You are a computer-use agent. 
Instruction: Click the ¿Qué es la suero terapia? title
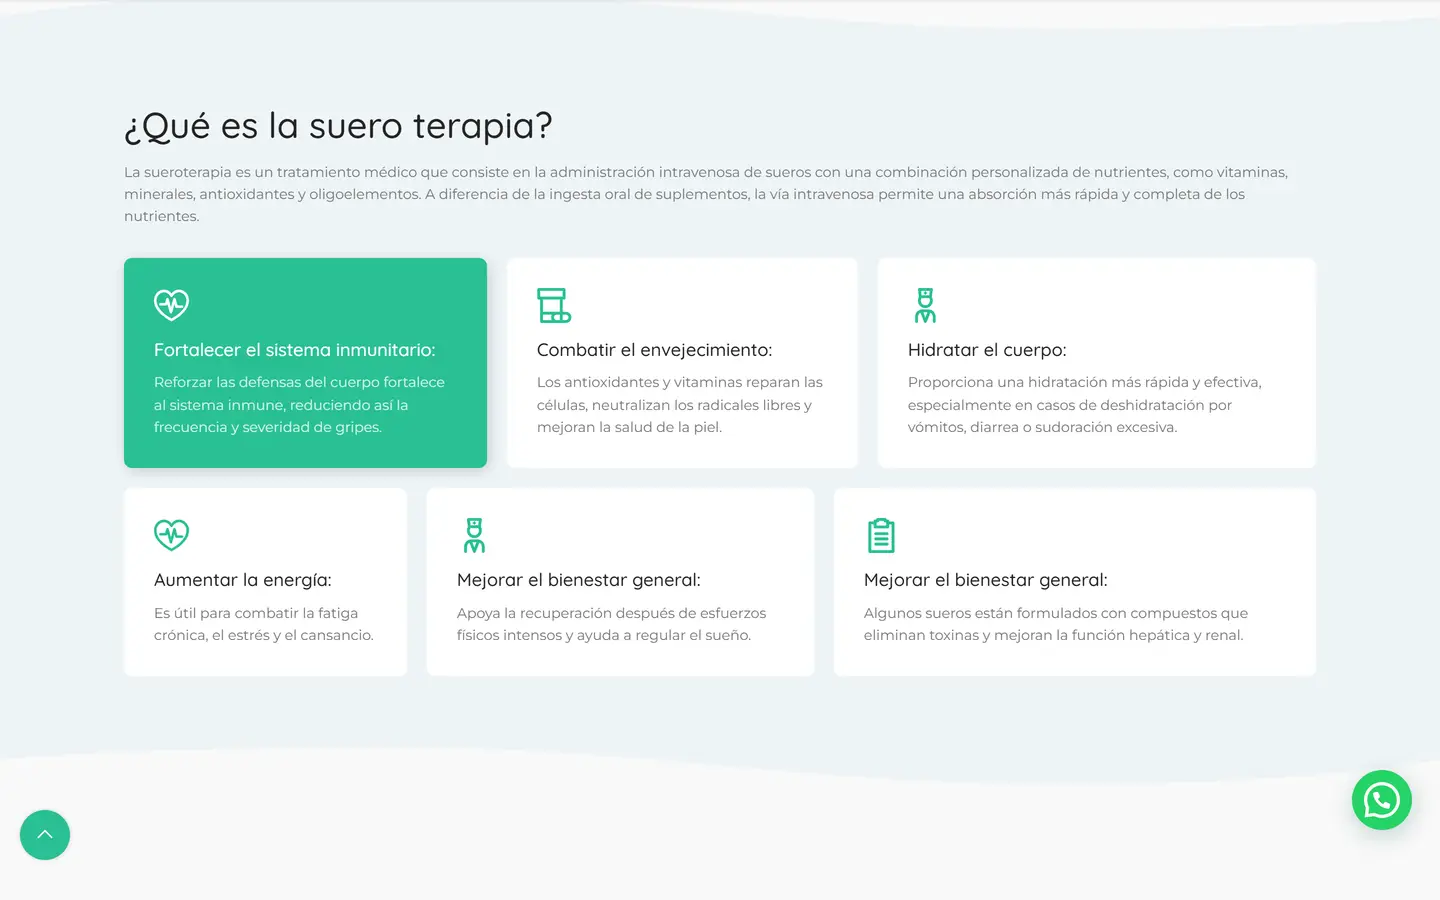[338, 126]
